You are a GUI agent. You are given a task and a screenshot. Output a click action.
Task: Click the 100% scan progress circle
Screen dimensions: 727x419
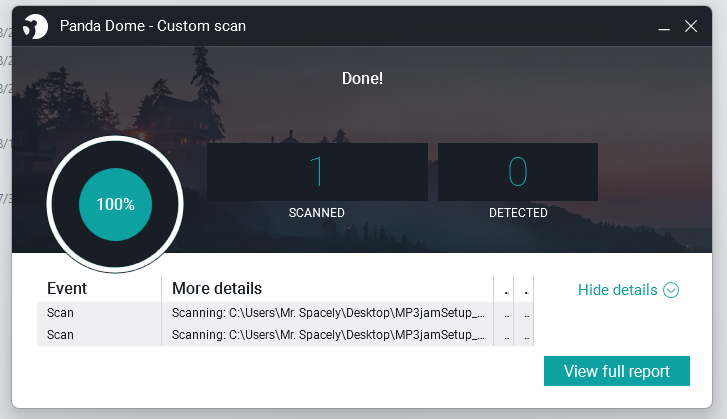(x=115, y=204)
